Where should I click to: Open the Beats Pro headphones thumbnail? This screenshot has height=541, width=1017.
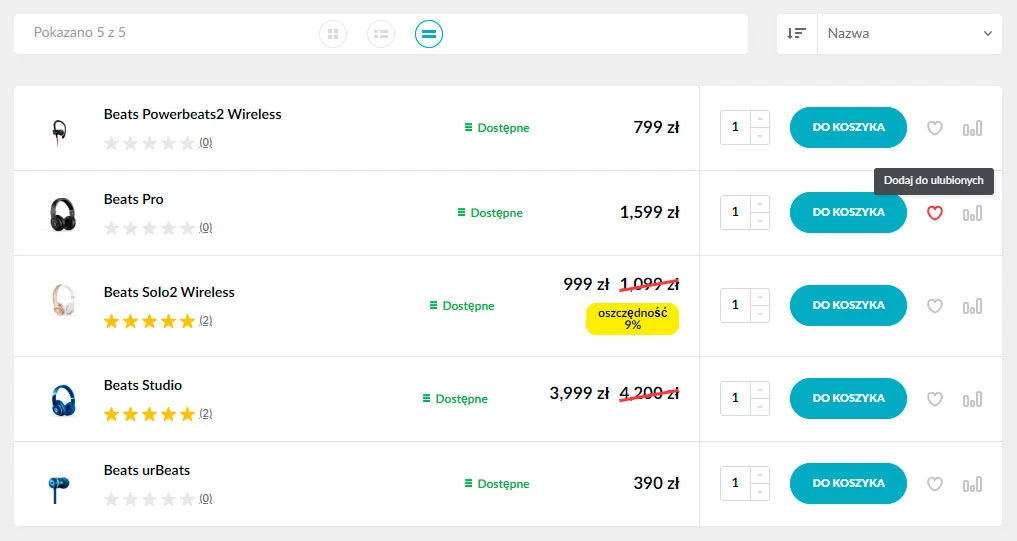click(x=63, y=214)
